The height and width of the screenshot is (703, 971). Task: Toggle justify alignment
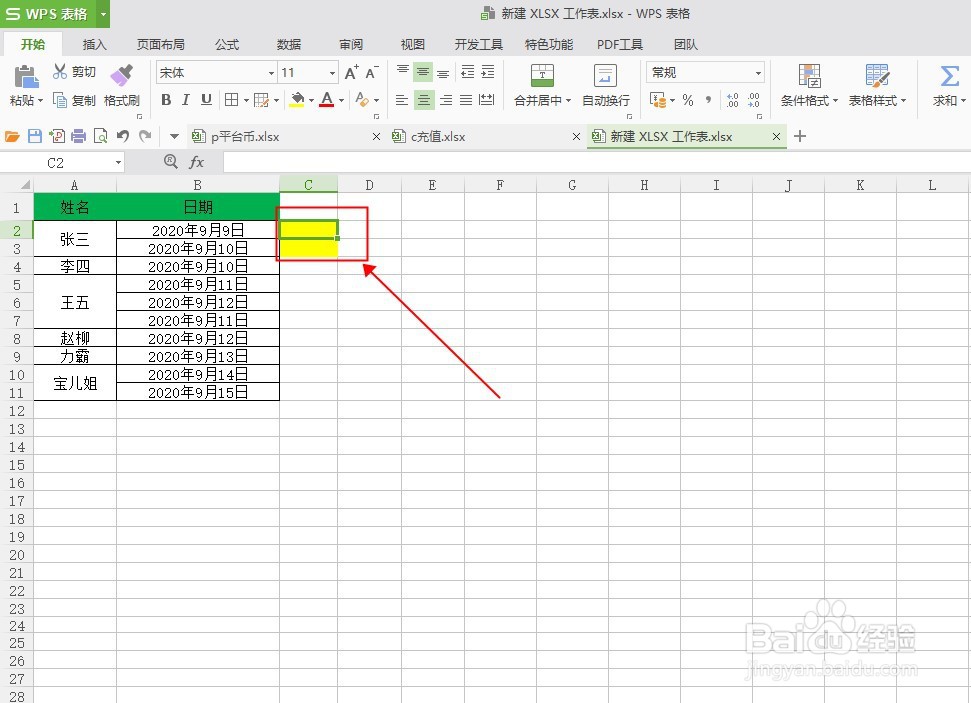click(466, 100)
